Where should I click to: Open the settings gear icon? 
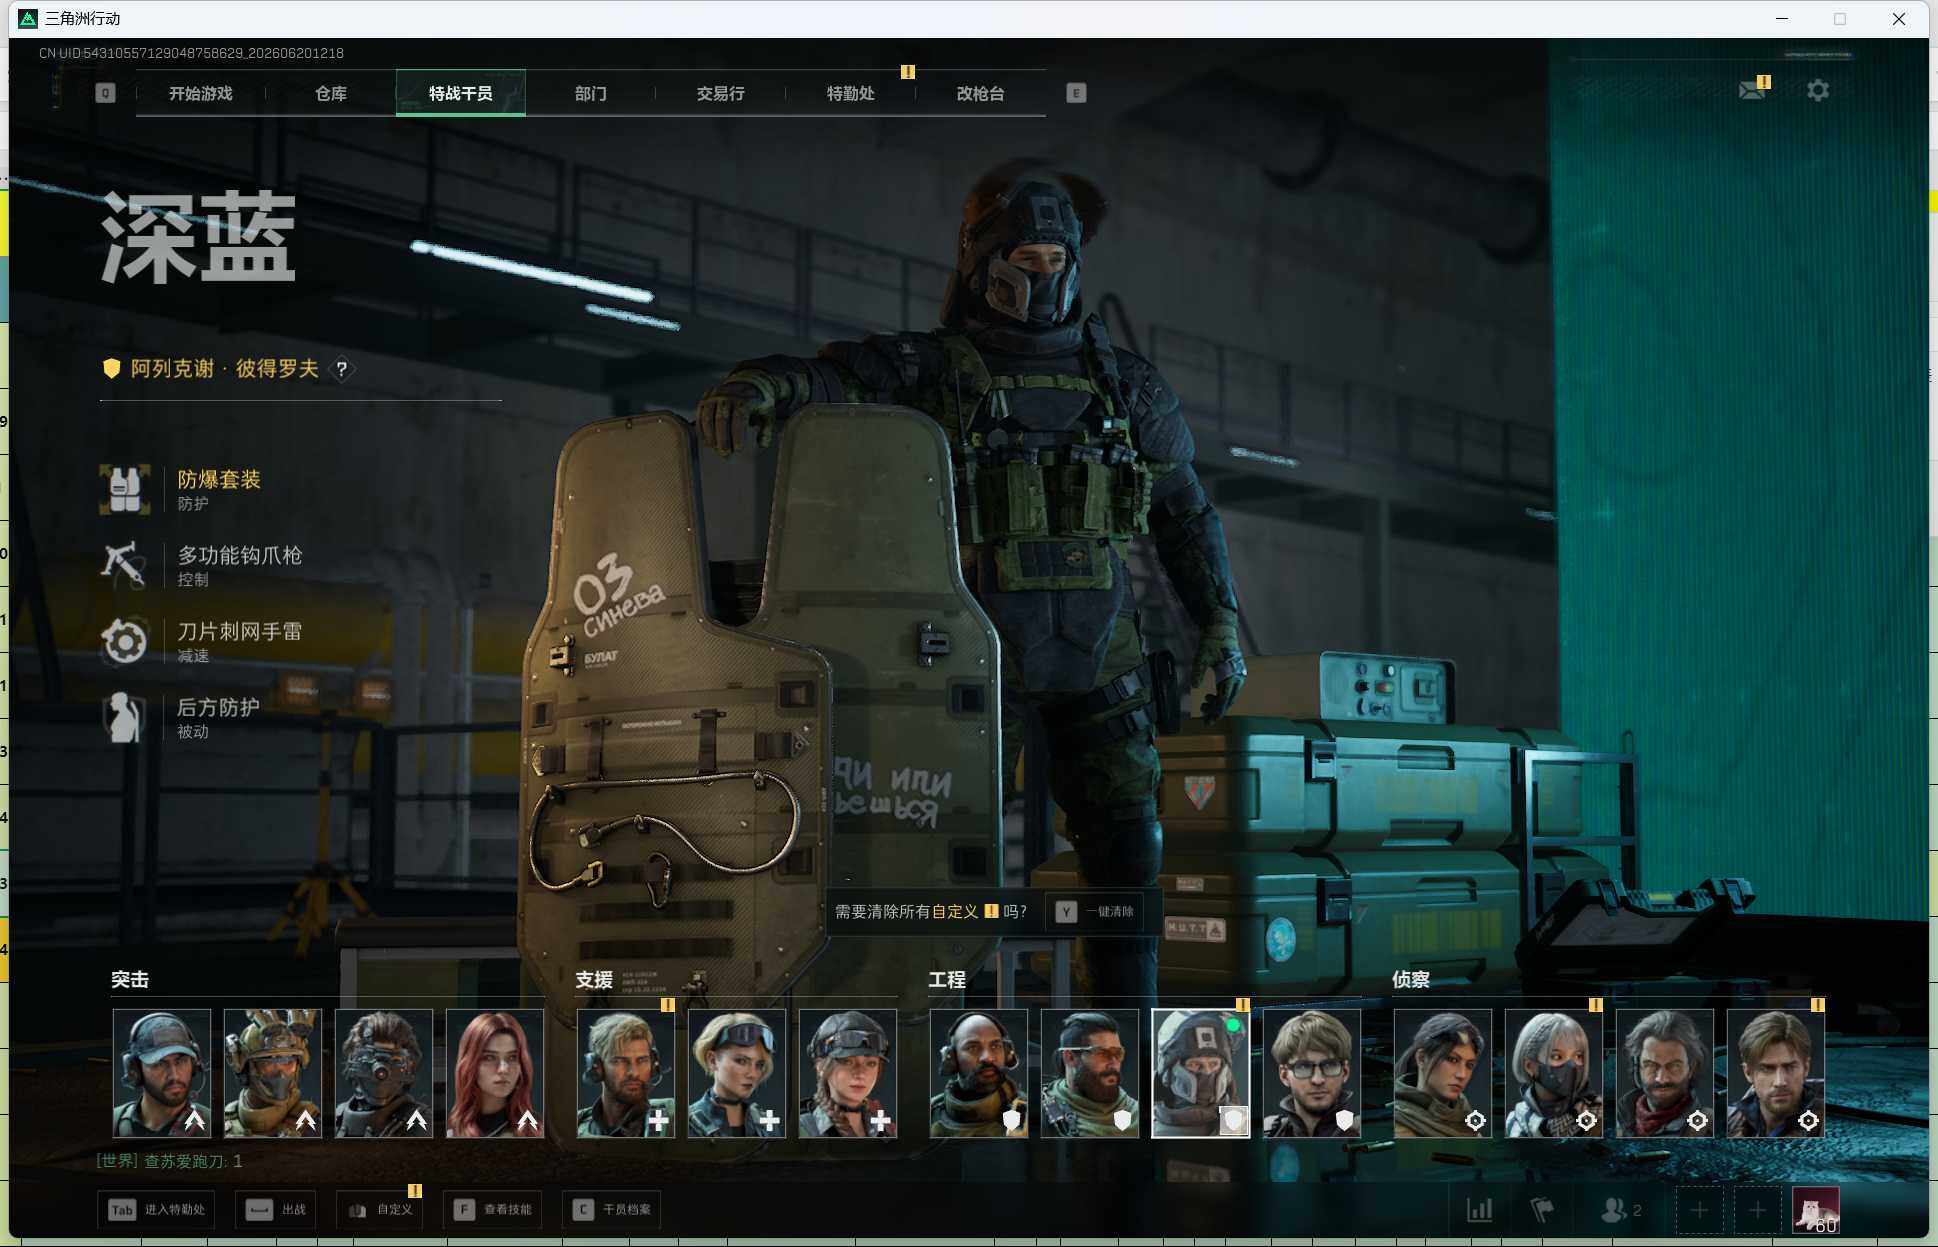tap(1818, 91)
